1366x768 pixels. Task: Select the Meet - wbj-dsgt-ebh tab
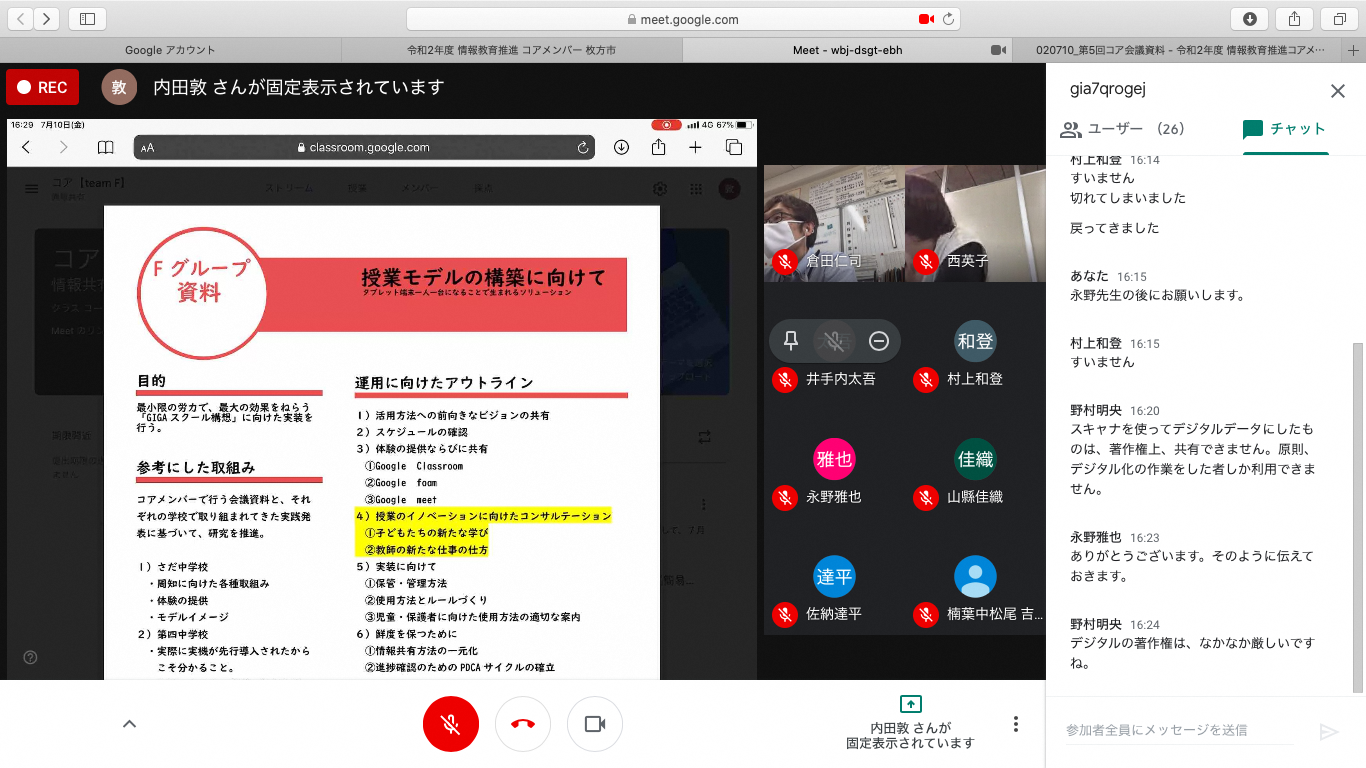pos(847,50)
